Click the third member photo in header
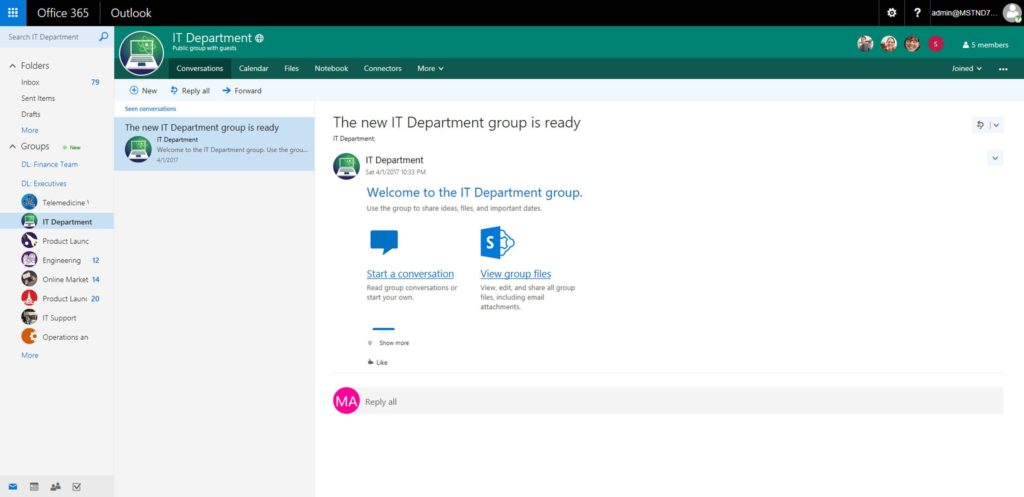 (x=912, y=44)
